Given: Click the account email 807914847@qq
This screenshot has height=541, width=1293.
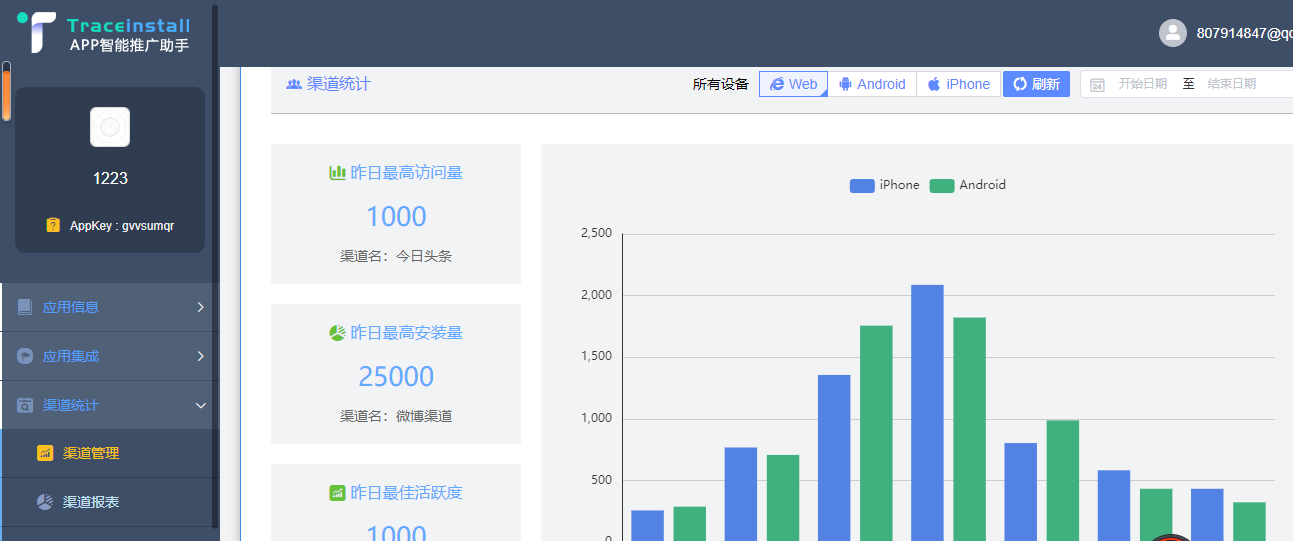Looking at the screenshot, I should [x=1244, y=33].
